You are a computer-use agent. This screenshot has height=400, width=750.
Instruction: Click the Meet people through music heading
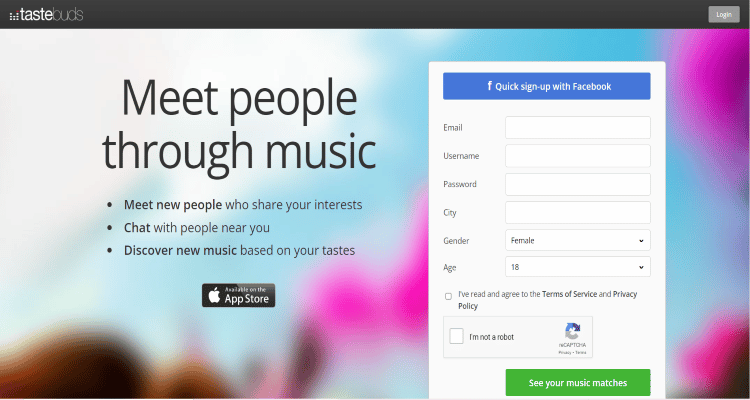tap(239, 124)
